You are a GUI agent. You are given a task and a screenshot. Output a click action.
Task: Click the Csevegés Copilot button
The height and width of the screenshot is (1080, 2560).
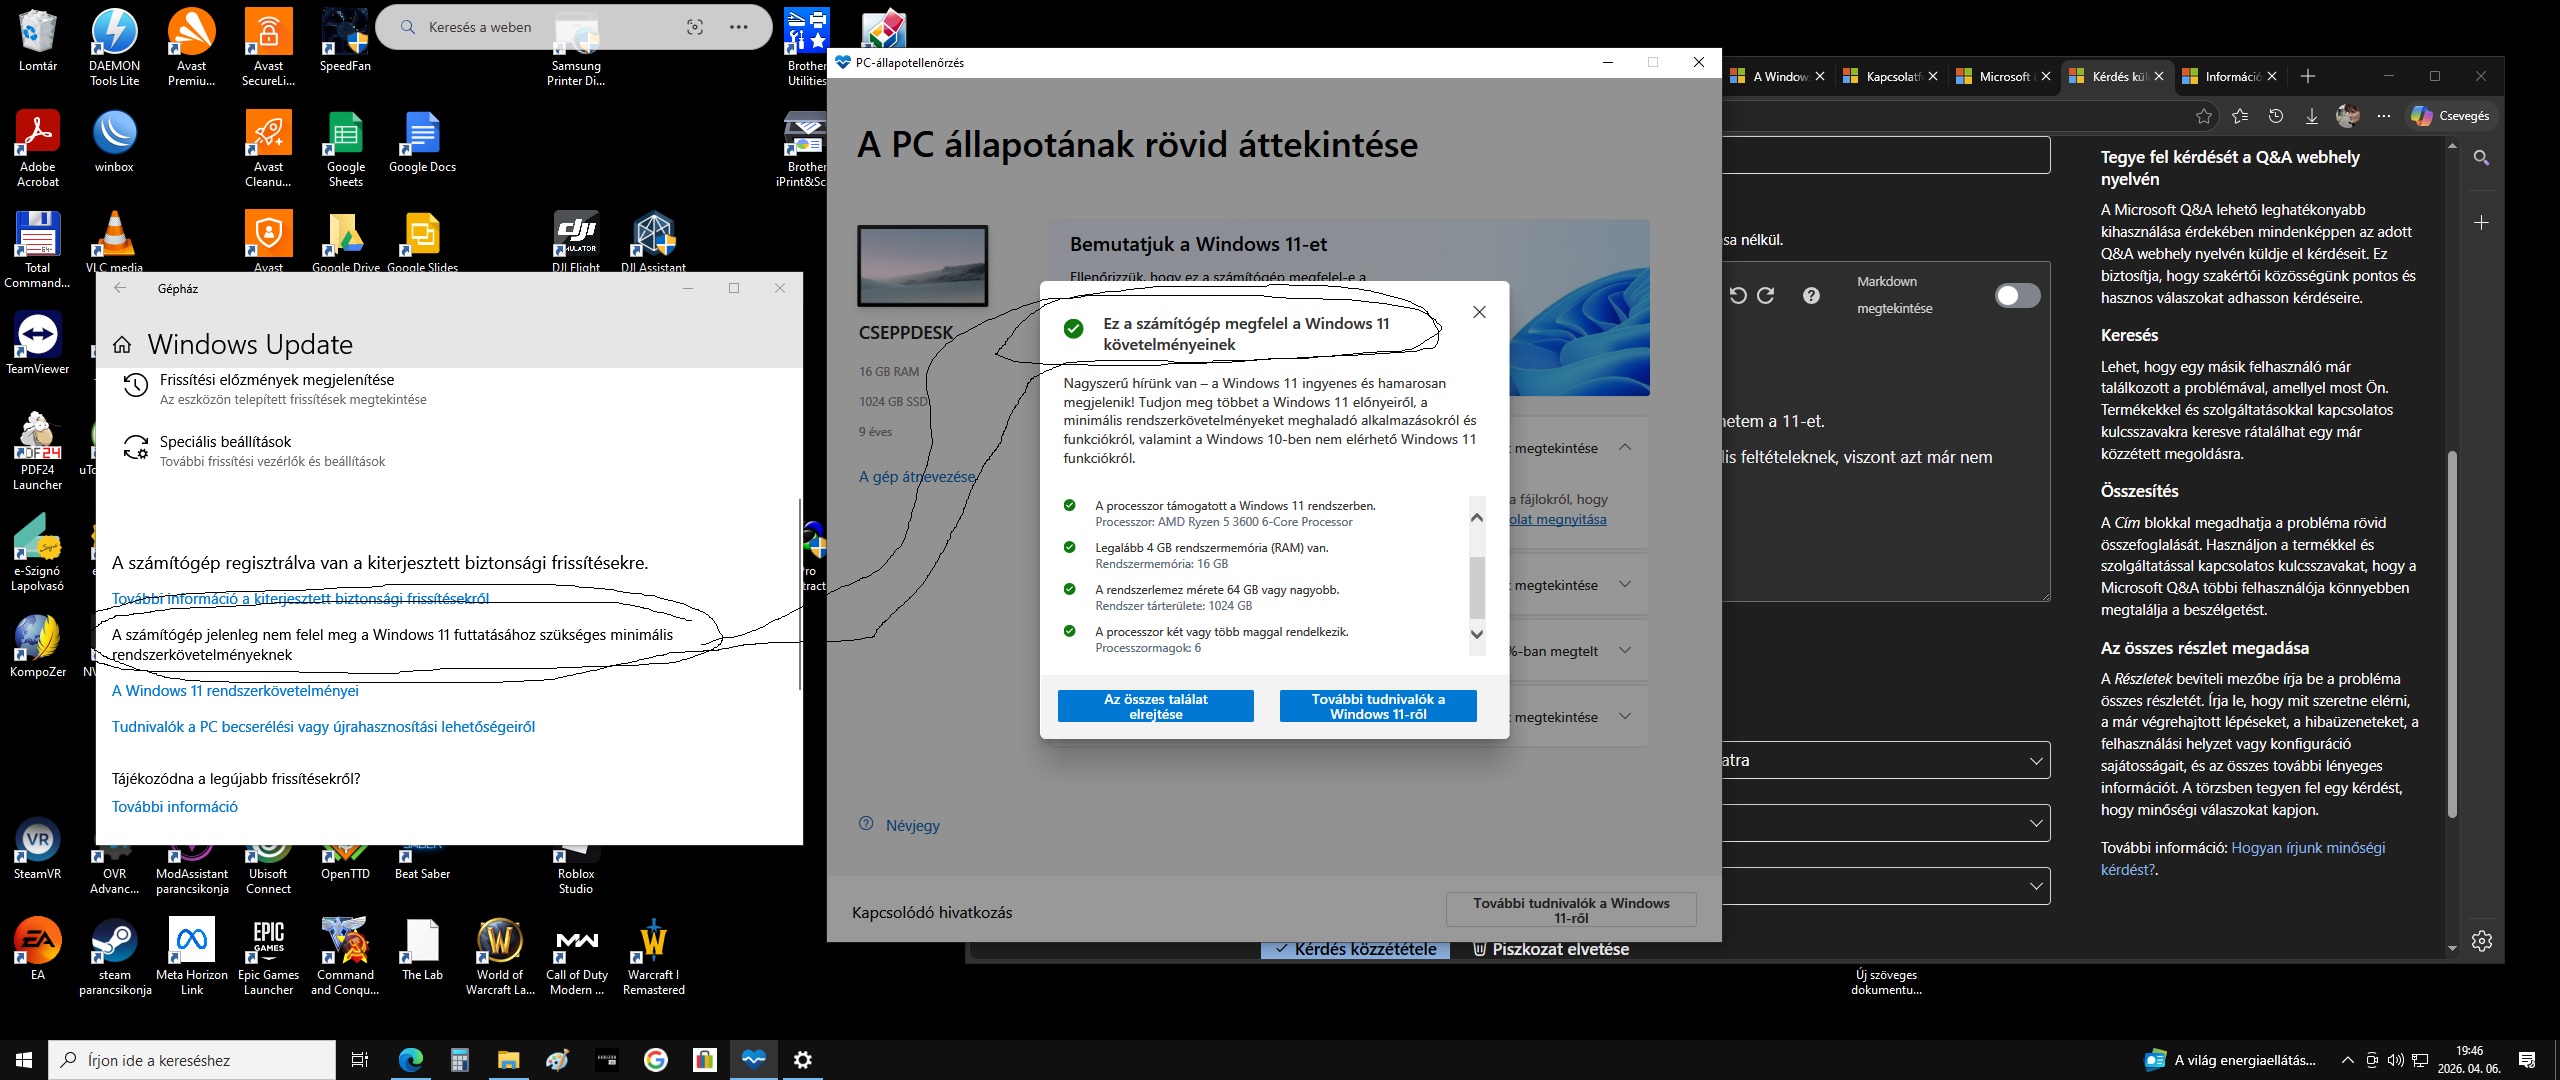2450,116
